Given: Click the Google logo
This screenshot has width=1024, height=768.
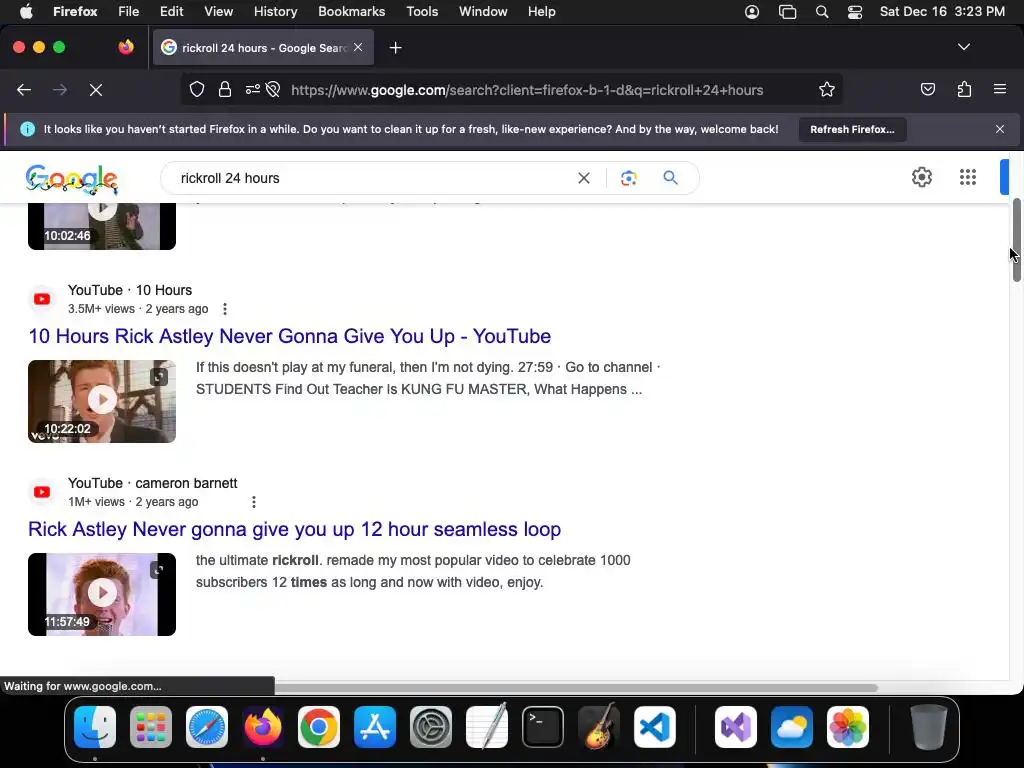Looking at the screenshot, I should (72, 179).
